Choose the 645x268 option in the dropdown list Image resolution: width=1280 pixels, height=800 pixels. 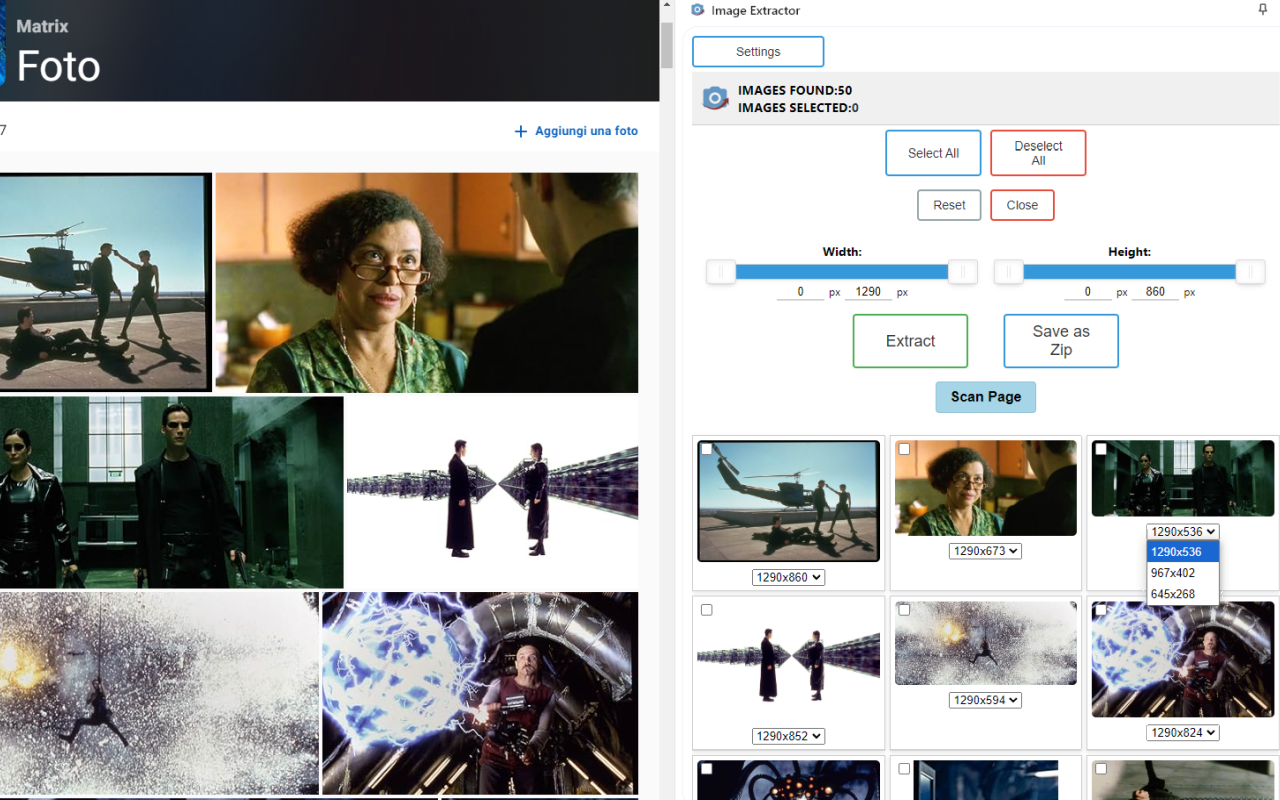pyautogui.click(x=1183, y=594)
